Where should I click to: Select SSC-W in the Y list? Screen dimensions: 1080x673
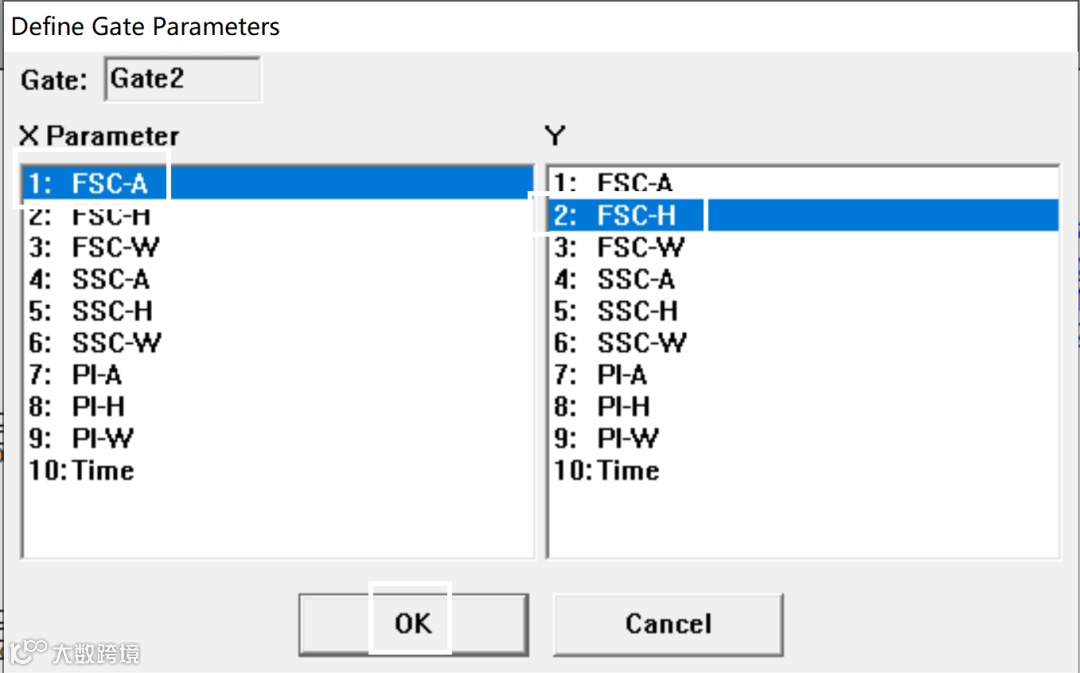coord(642,343)
